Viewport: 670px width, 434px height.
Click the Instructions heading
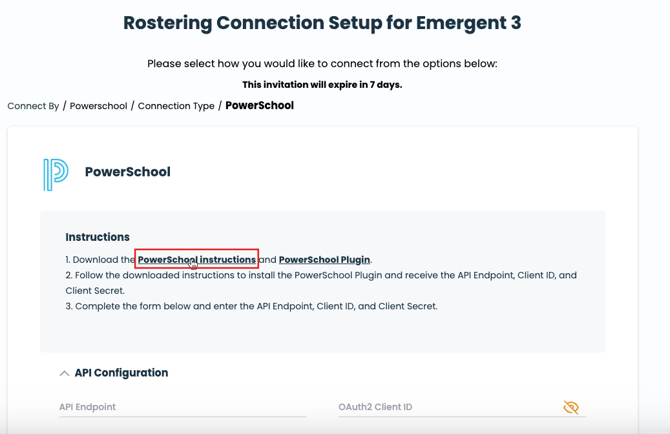97,237
